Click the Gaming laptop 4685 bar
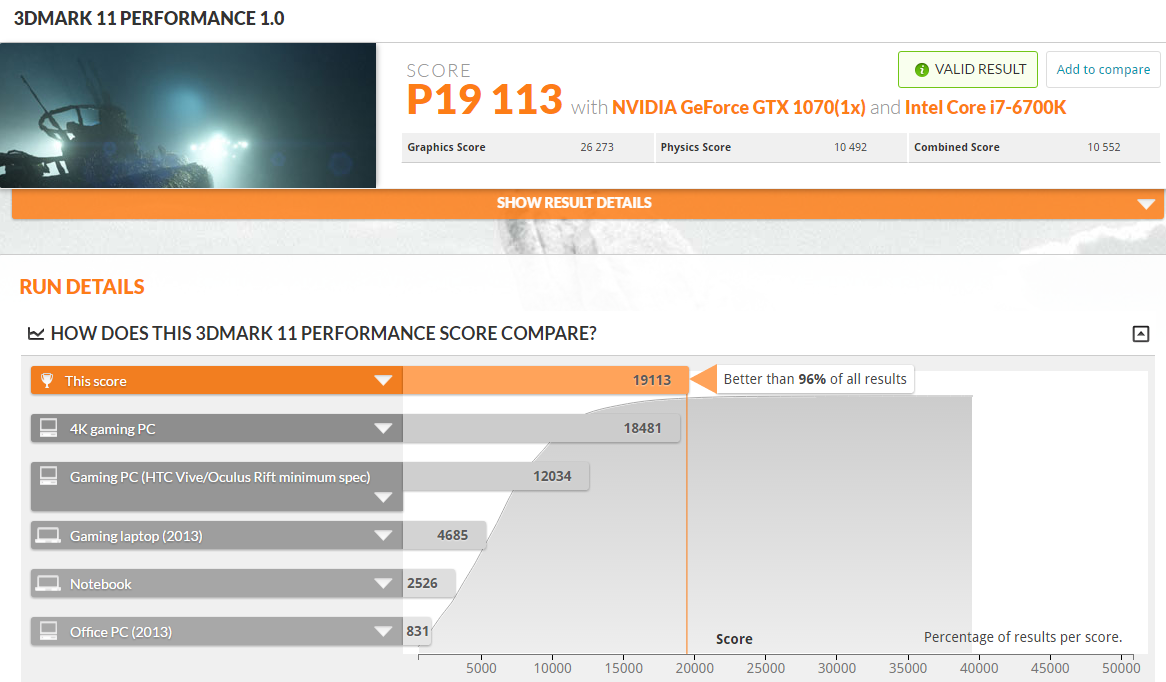The image size is (1166, 682). pos(445,535)
